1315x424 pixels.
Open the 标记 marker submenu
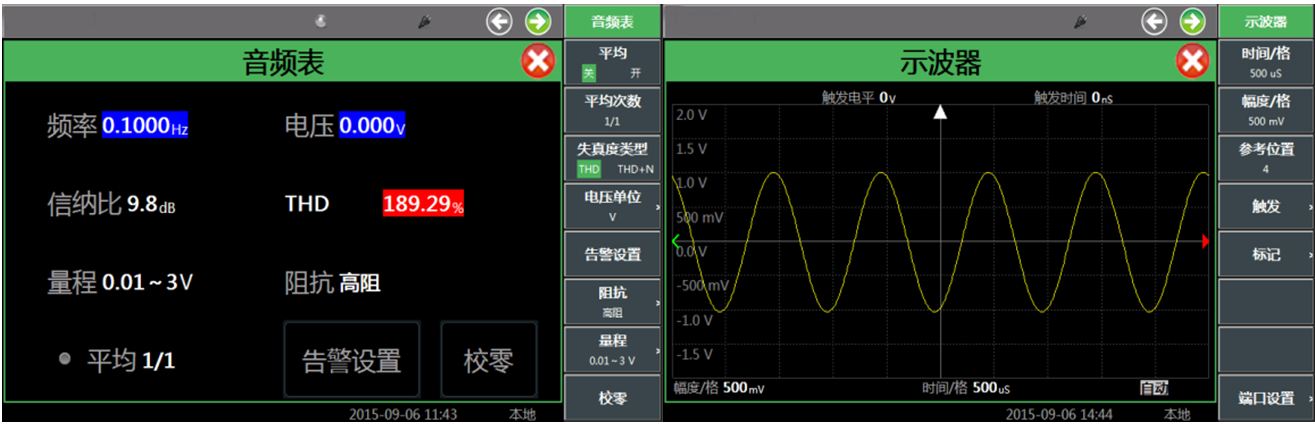[1266, 255]
